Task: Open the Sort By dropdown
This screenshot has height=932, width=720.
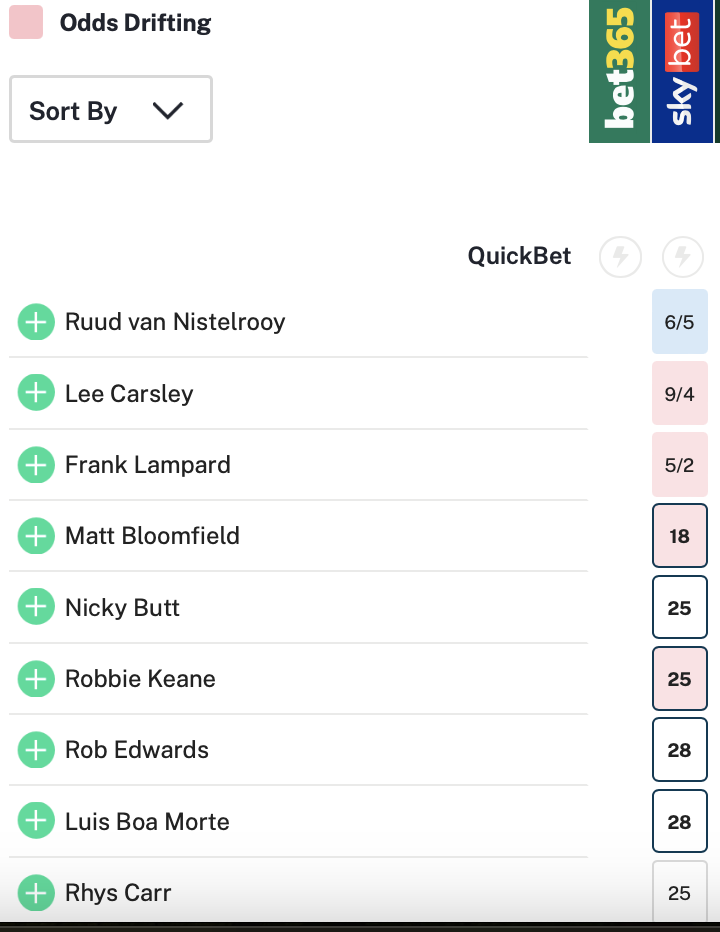Action: (x=110, y=110)
